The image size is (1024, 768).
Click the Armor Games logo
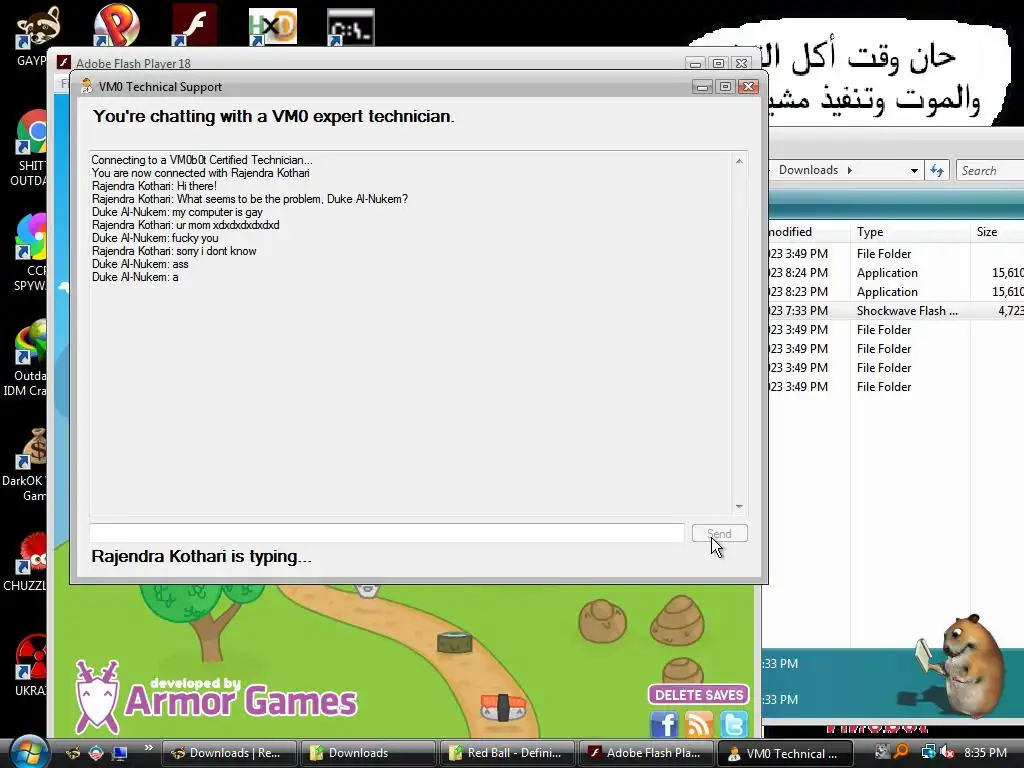(x=216, y=696)
